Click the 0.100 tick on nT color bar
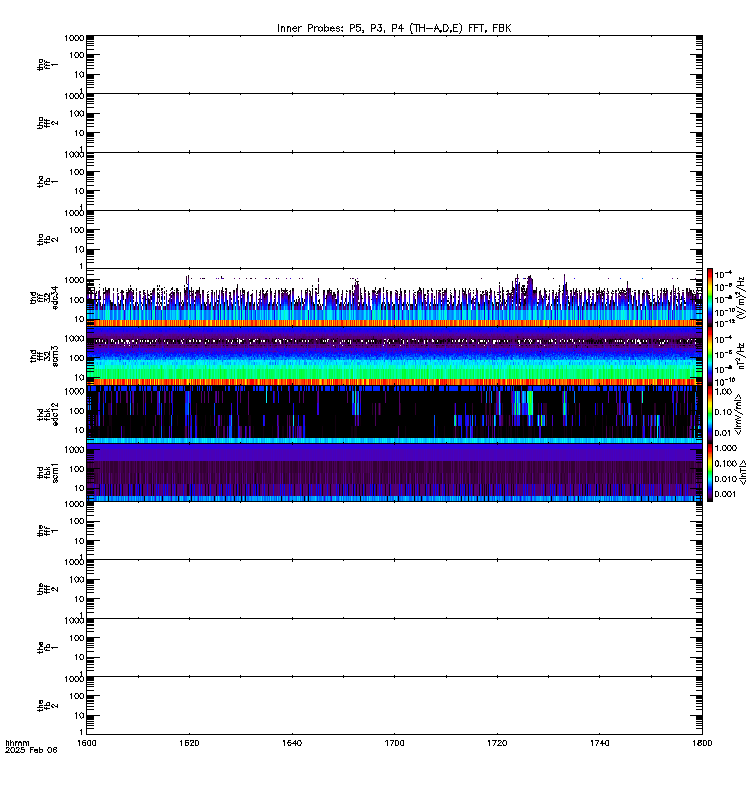750x800 pixels. point(726,463)
